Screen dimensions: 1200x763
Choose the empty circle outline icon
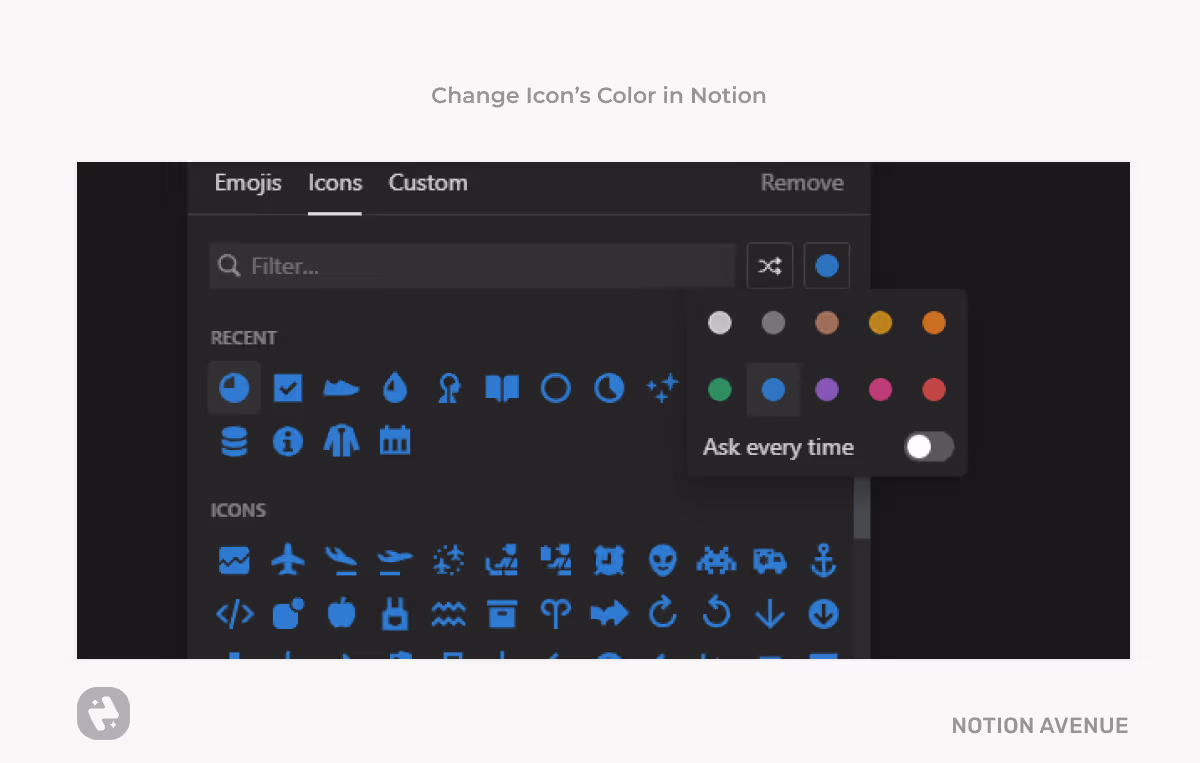(555, 388)
